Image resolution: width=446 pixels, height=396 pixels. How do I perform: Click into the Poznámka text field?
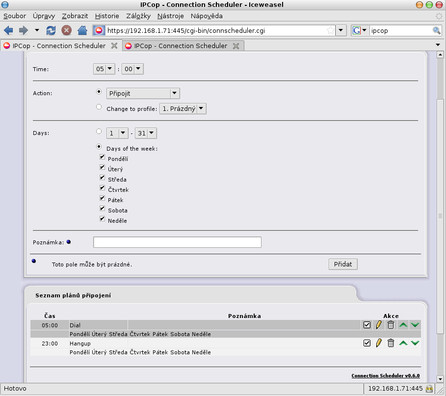point(177,242)
